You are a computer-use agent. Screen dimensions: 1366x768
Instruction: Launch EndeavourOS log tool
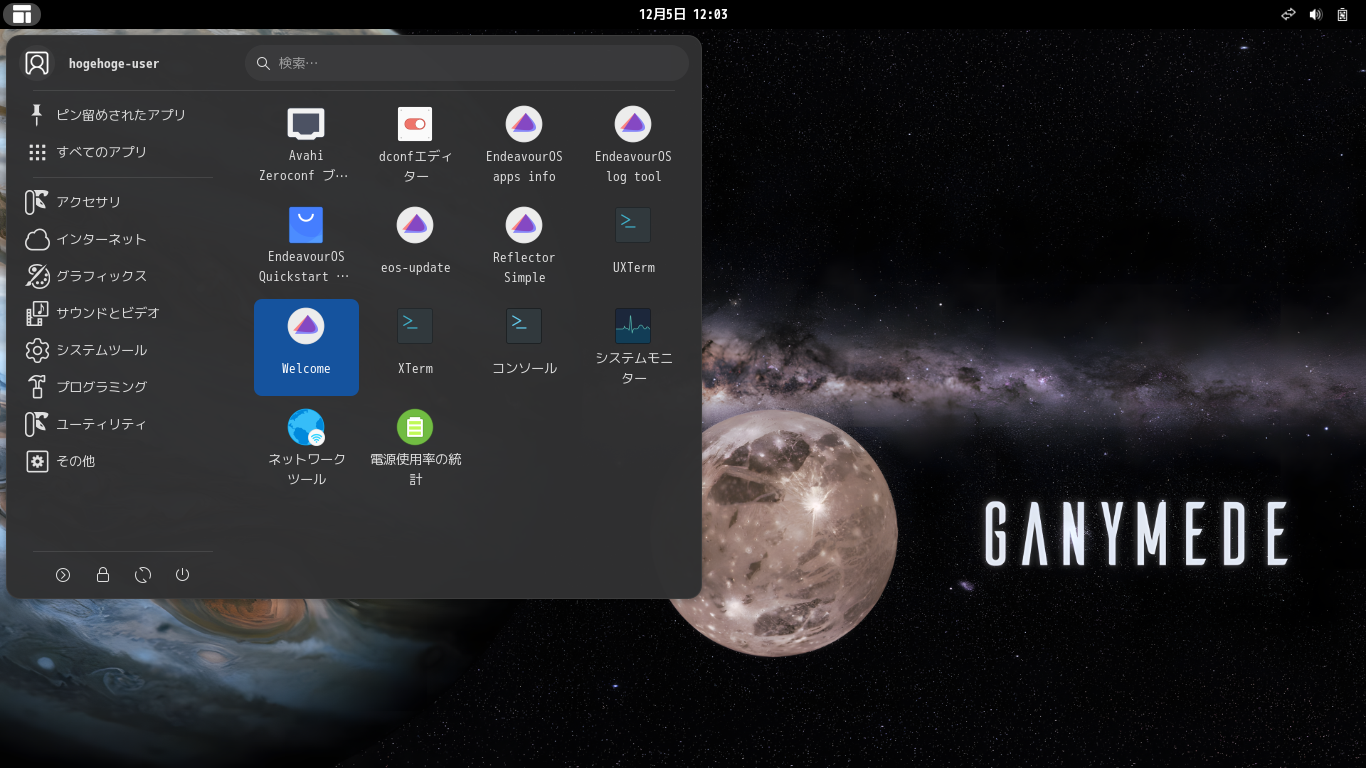tap(633, 145)
